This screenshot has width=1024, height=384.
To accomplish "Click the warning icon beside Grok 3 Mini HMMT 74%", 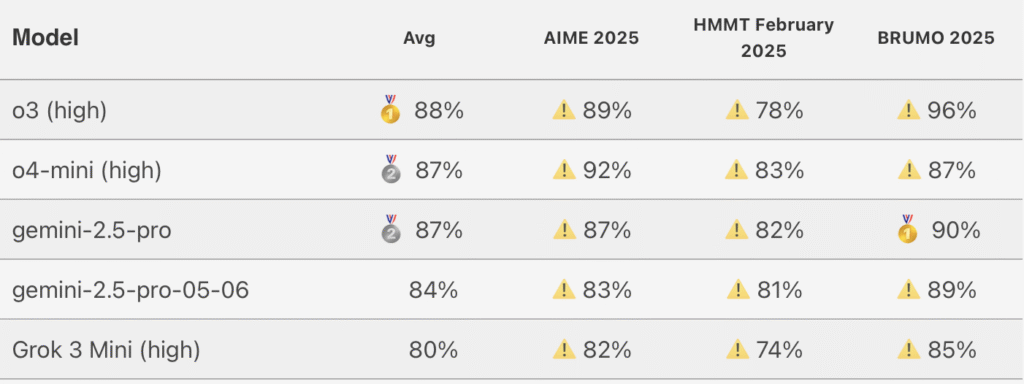I will click(x=736, y=350).
